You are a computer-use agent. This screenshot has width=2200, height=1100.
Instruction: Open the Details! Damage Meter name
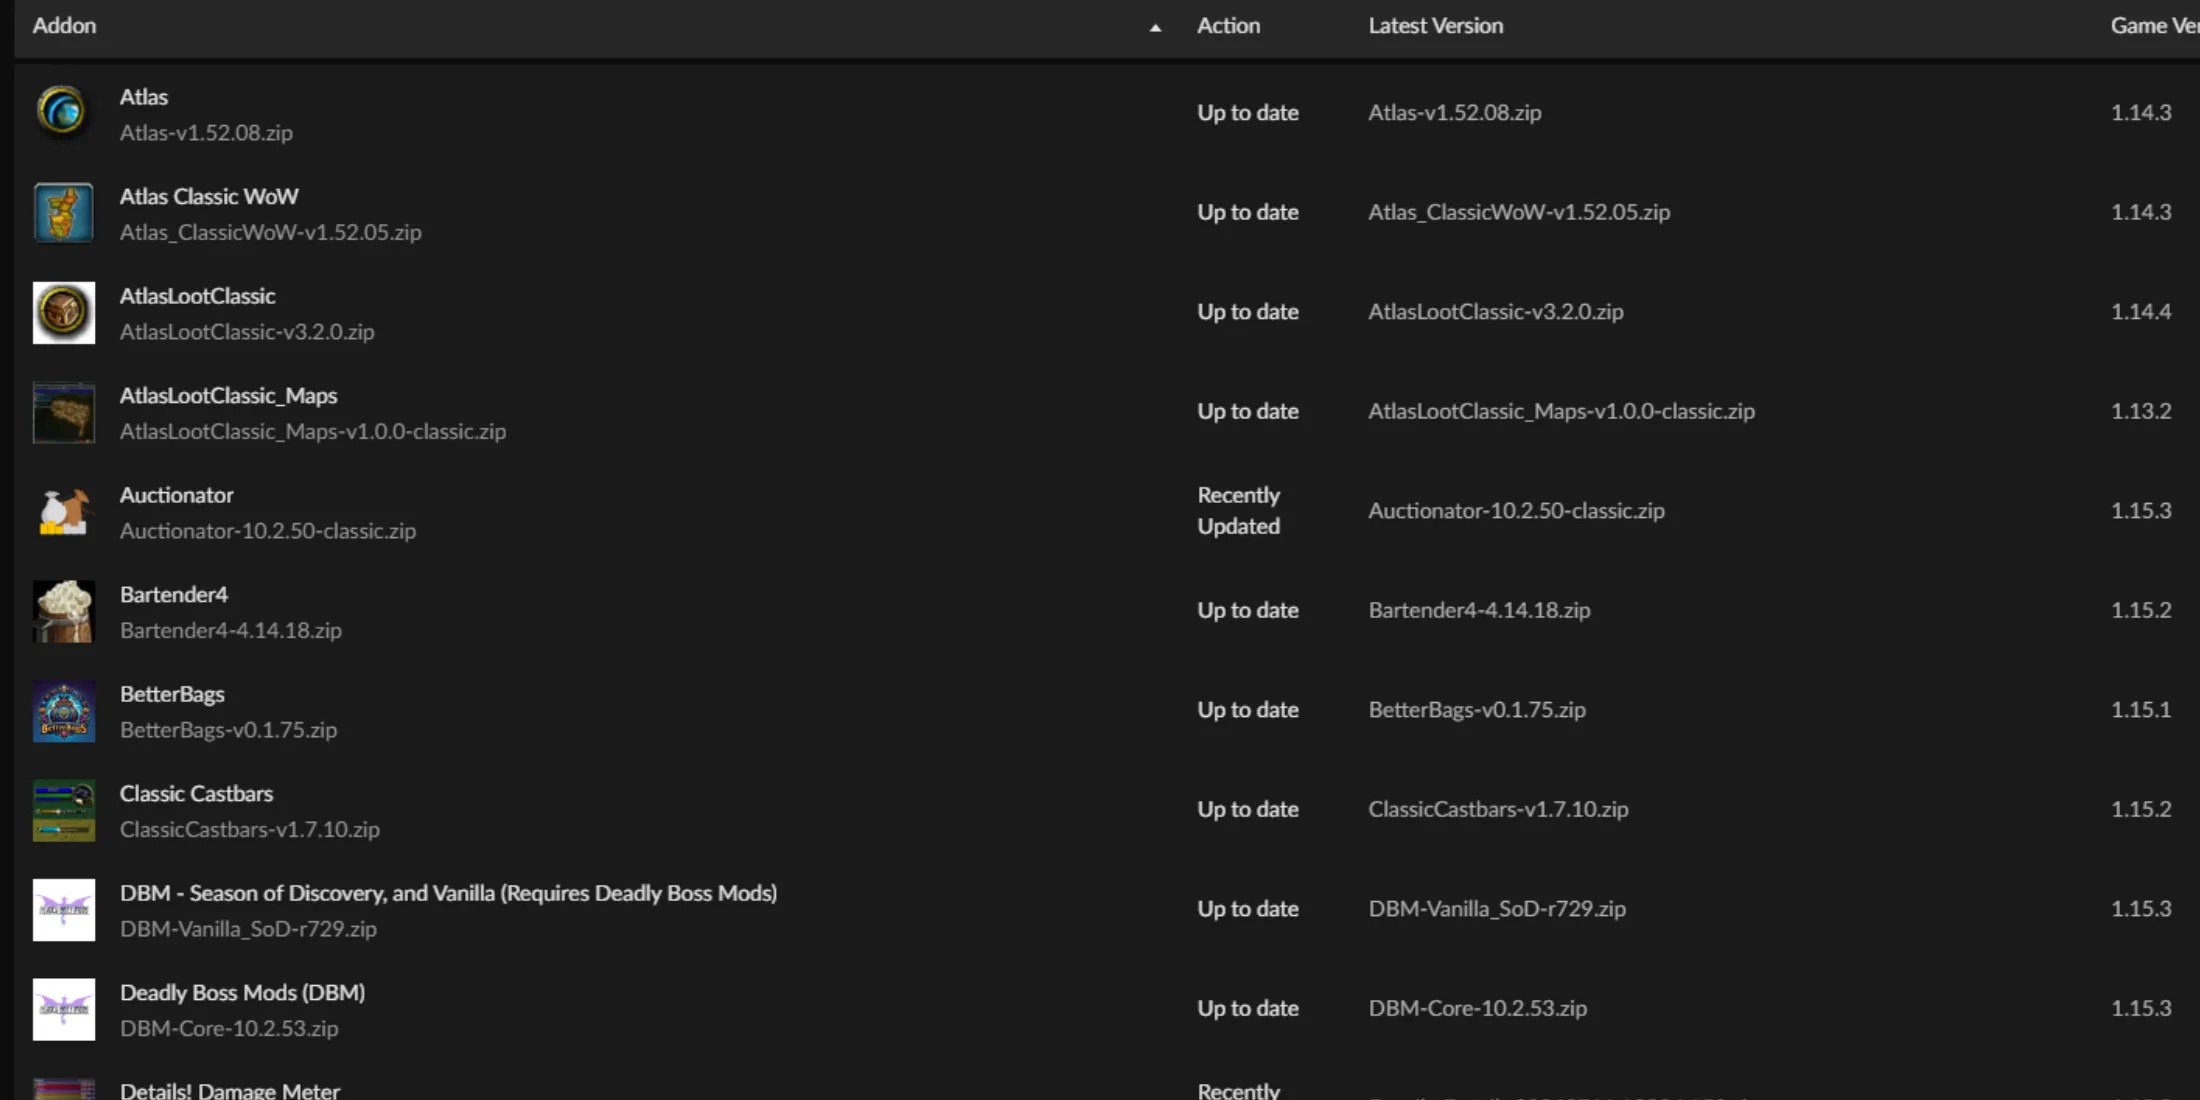point(230,1090)
